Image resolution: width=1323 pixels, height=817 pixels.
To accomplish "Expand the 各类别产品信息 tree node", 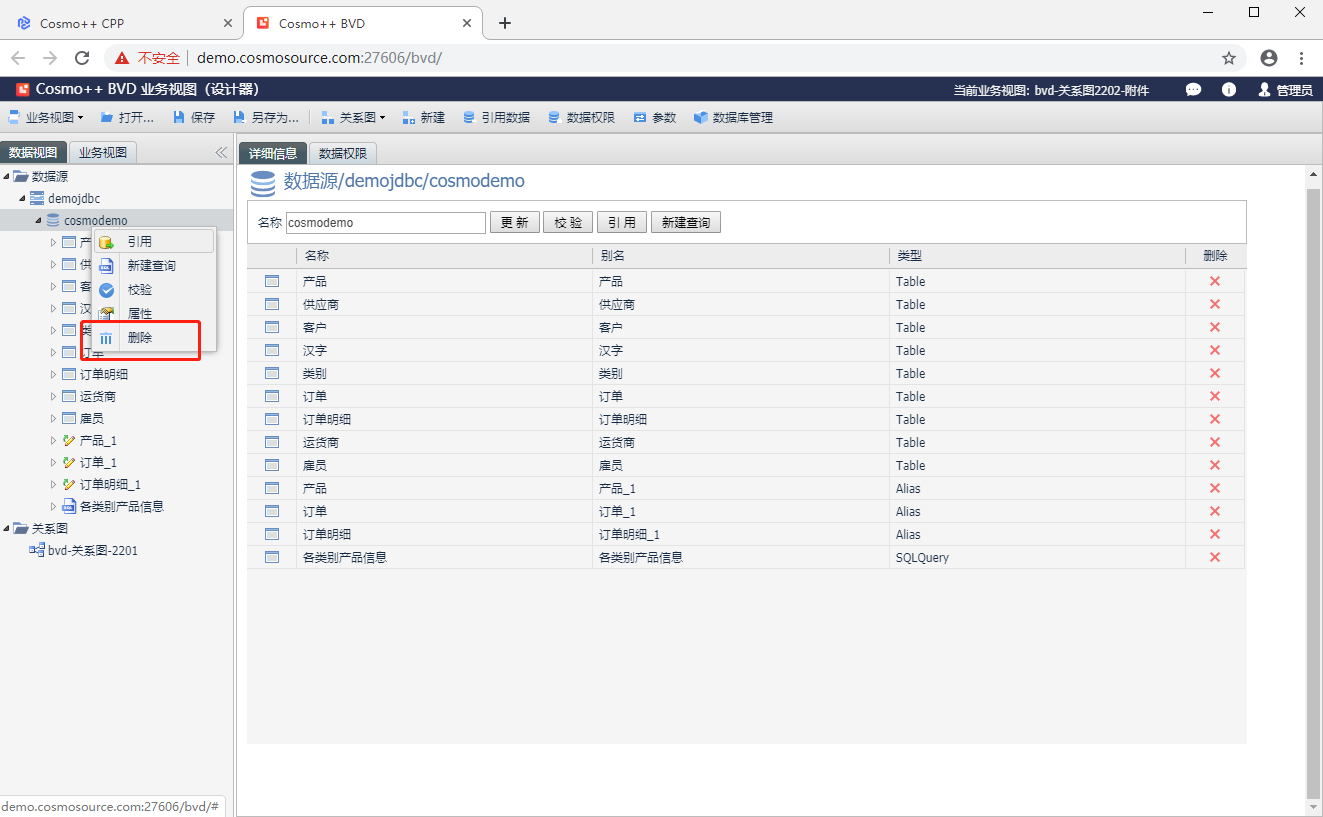I will coord(54,506).
